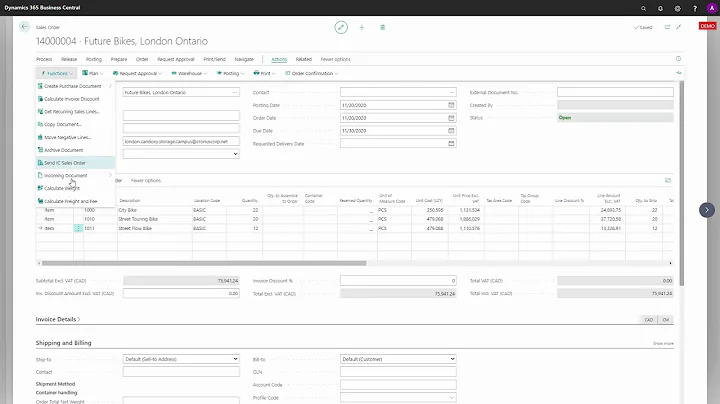Show the info icon panel
Screen dimensions: 720x404
click(x=678, y=59)
